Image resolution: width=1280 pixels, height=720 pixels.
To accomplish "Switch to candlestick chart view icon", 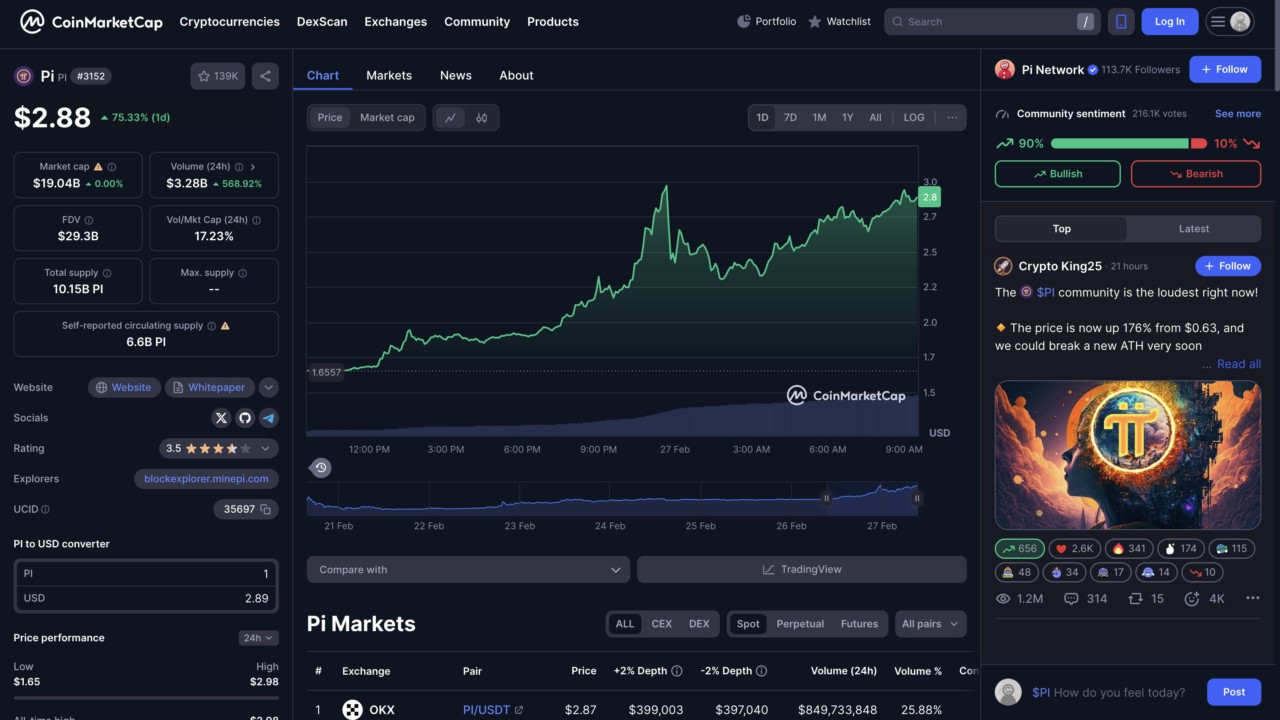I will point(482,118).
